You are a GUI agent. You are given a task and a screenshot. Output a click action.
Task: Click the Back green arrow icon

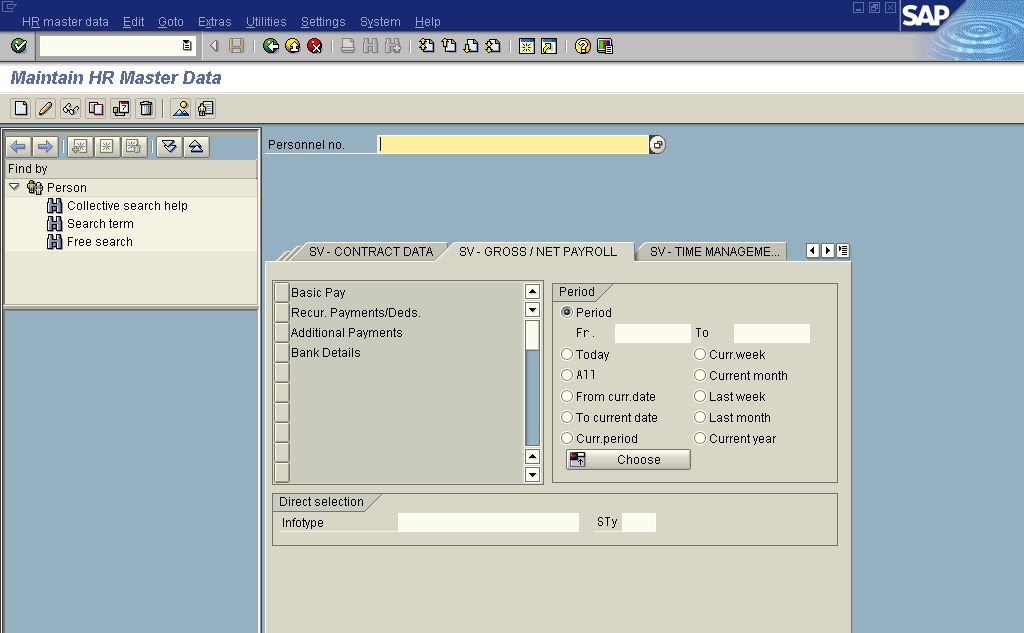point(270,45)
